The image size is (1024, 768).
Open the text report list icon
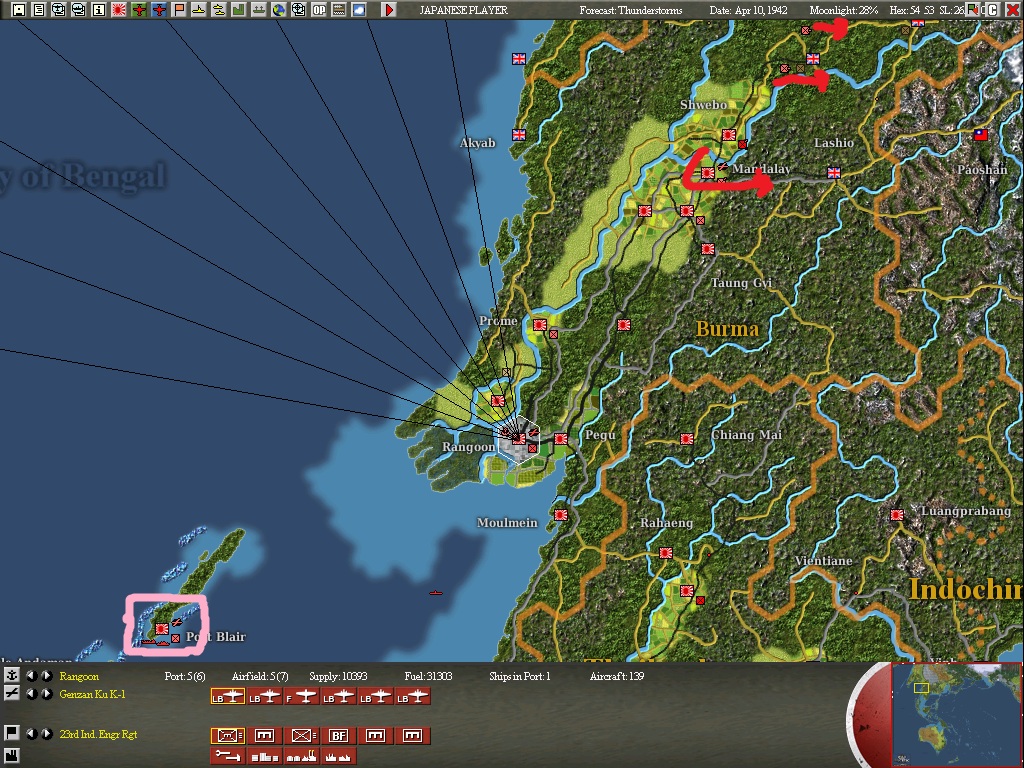click(x=39, y=10)
